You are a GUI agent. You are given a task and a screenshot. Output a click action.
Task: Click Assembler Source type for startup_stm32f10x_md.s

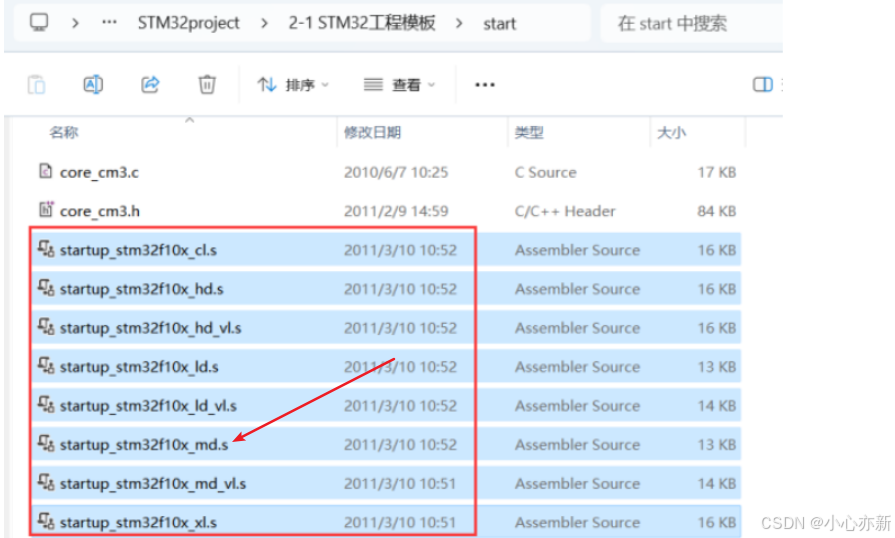pos(577,444)
